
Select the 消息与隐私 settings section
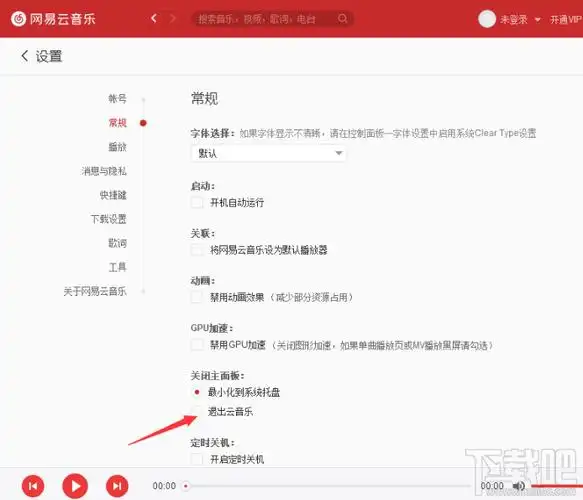coord(104,171)
